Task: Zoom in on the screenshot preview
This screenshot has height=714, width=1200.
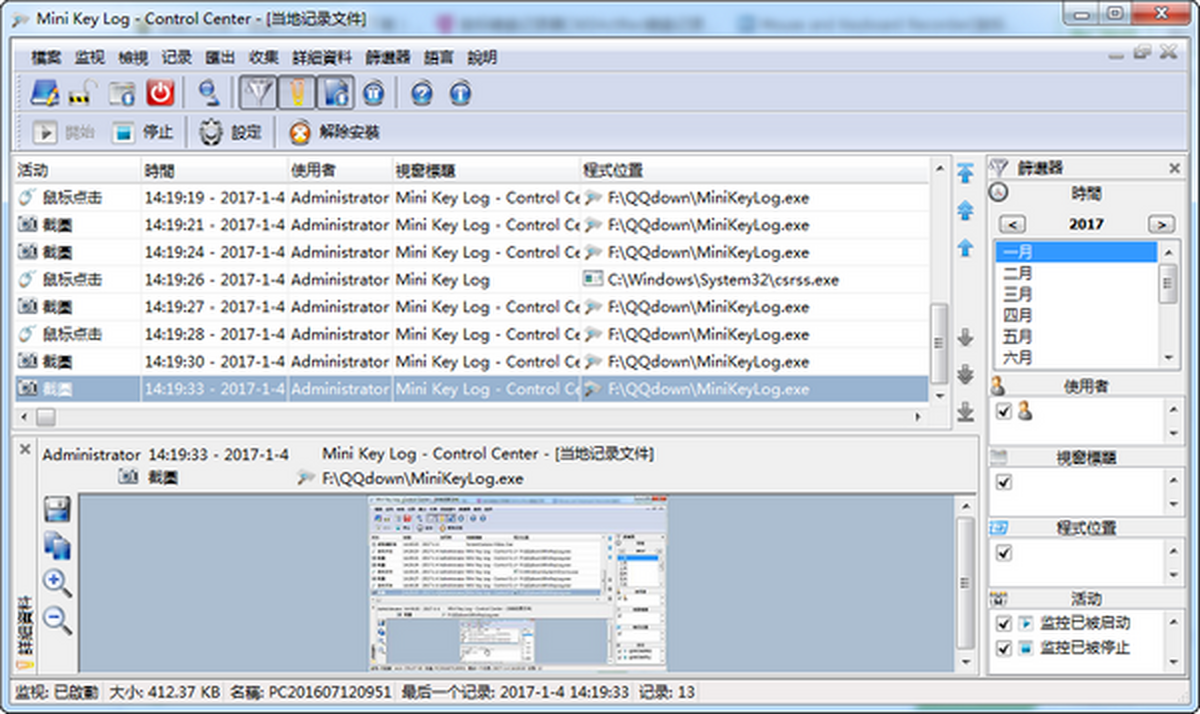Action: (x=57, y=583)
